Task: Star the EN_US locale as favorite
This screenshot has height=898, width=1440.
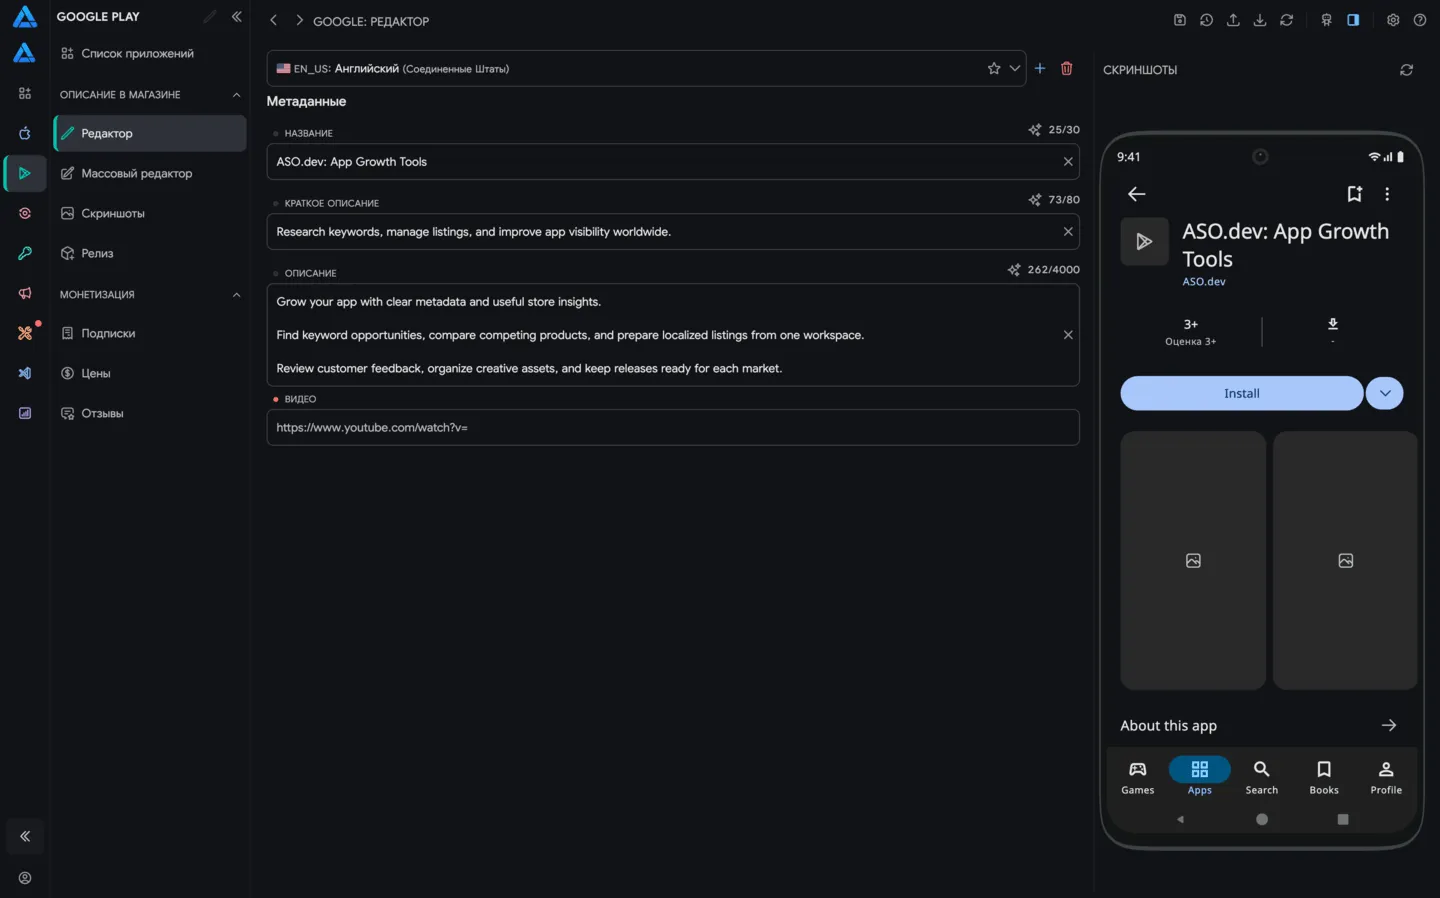Action: 994,68
